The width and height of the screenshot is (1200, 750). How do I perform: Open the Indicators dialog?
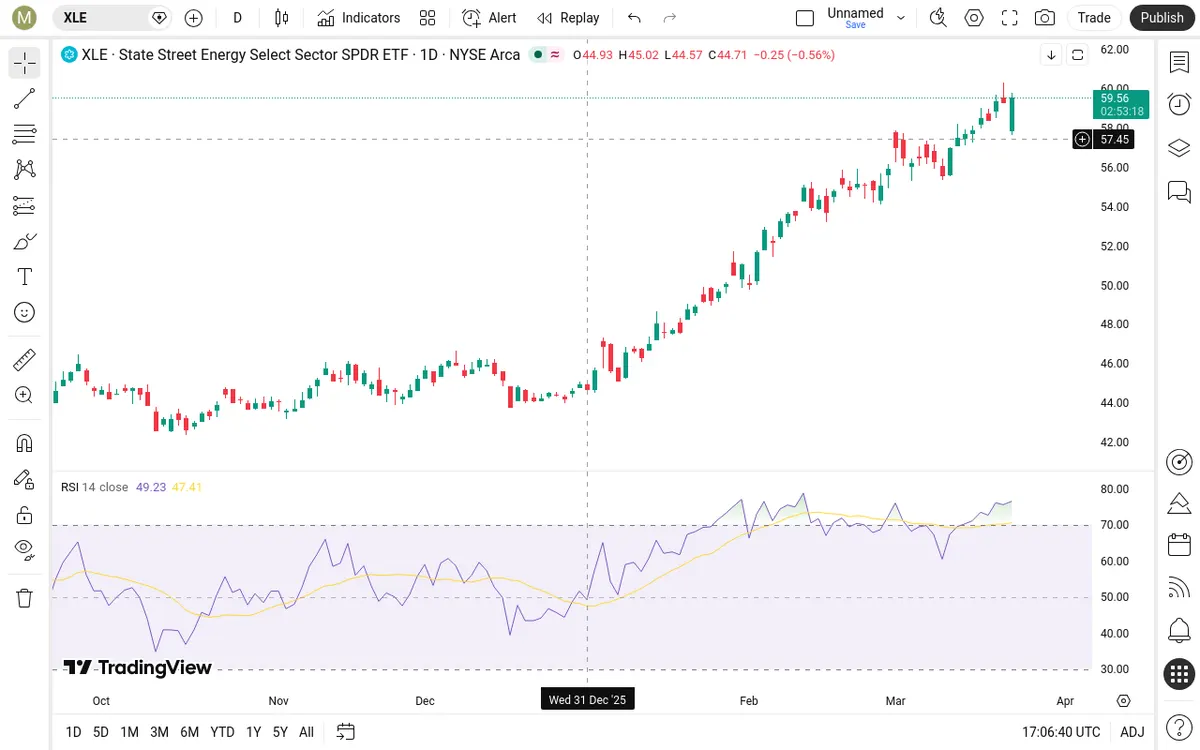tap(359, 18)
